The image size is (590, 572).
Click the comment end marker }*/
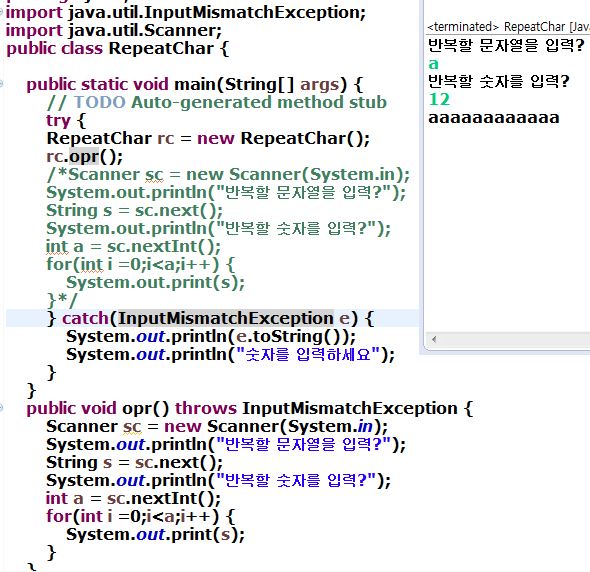(62, 300)
